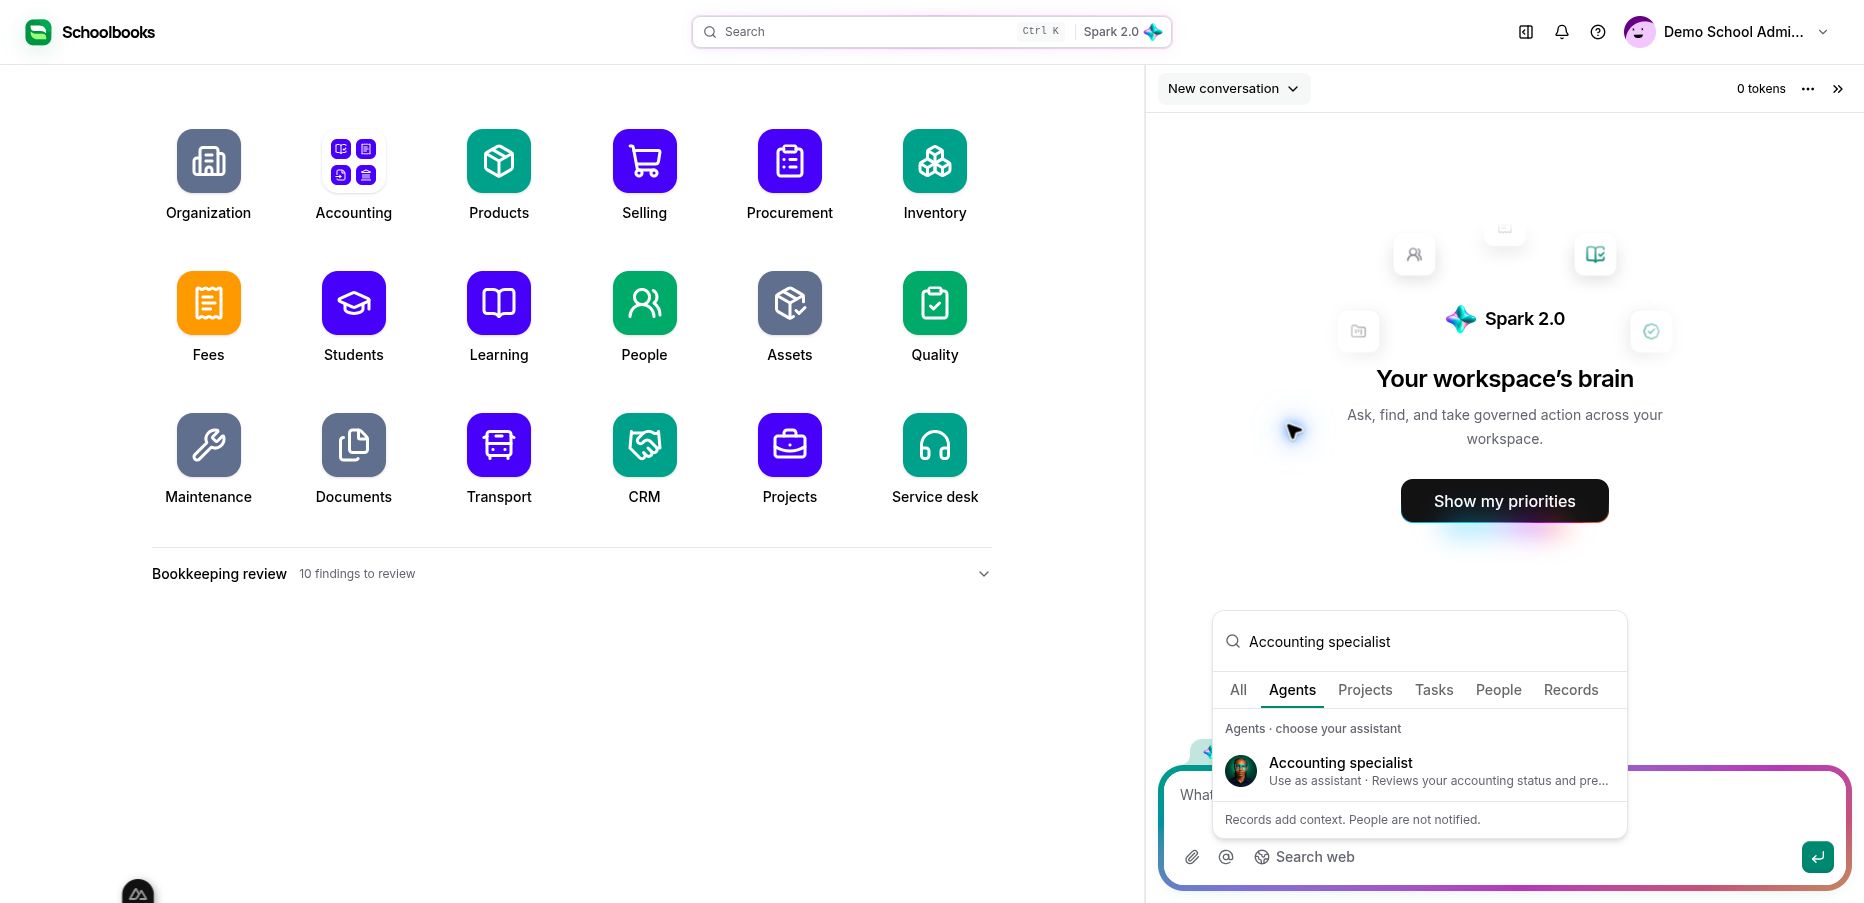
Task: Open the Selling module
Action: (644, 161)
